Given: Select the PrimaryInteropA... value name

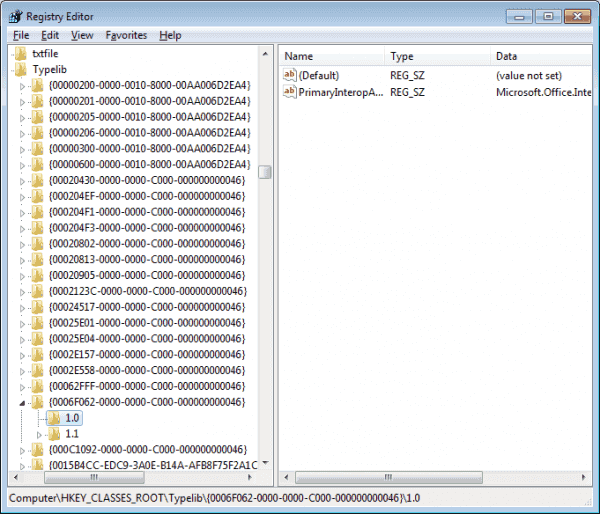Looking at the screenshot, I should click(x=341, y=92).
